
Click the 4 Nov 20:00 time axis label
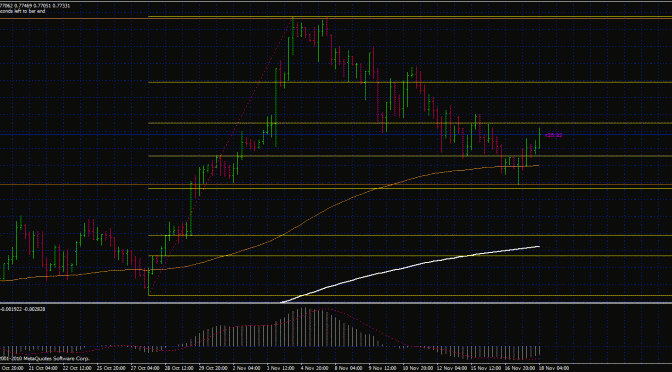tap(314, 368)
